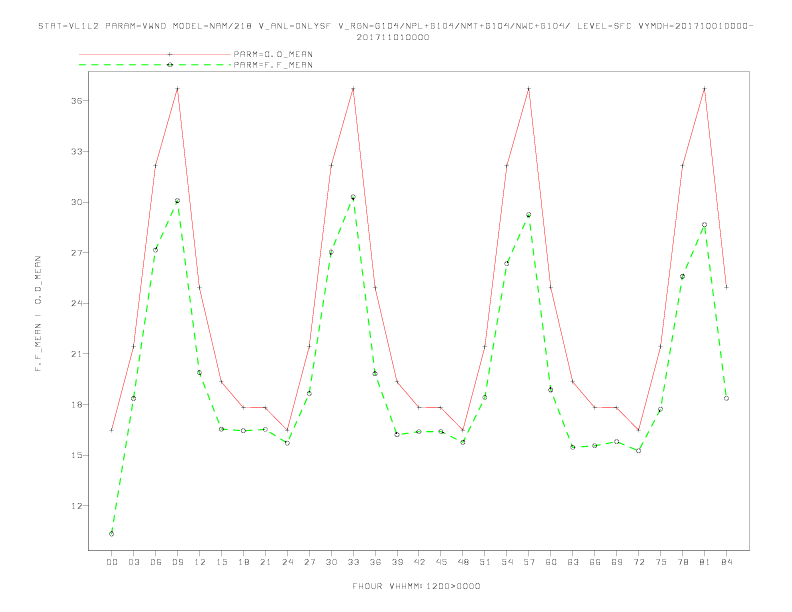Click x-axis forecast hour label 12

pos(200,562)
